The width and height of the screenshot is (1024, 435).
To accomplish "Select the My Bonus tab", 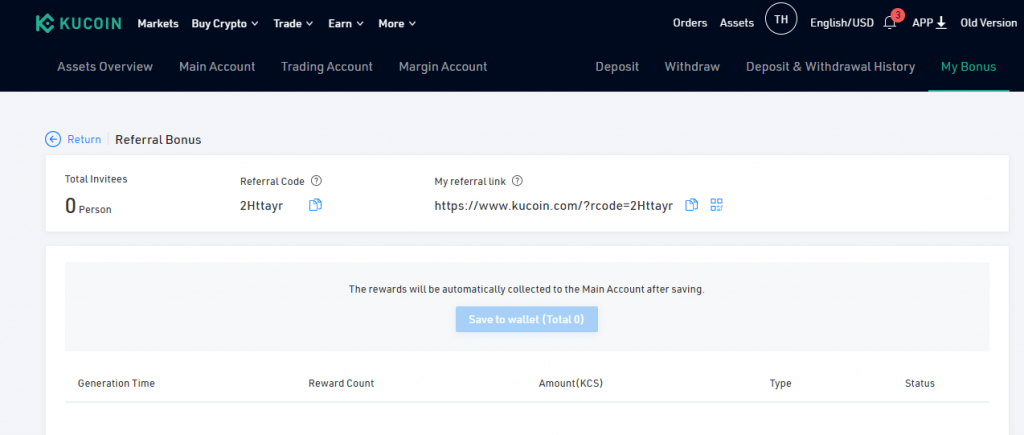I will pyautogui.click(x=968, y=67).
